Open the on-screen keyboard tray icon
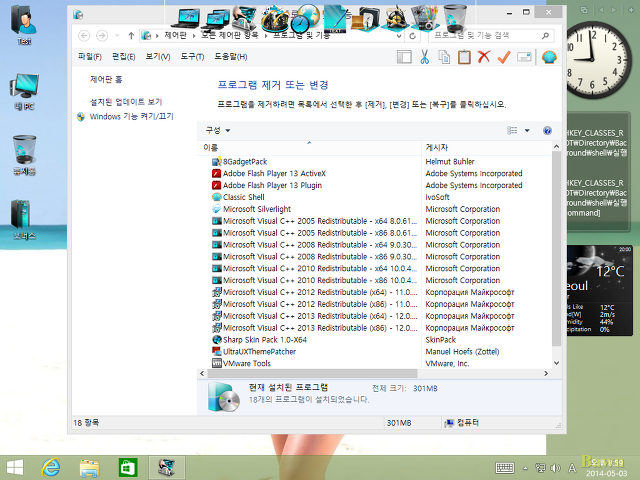 coord(505,469)
